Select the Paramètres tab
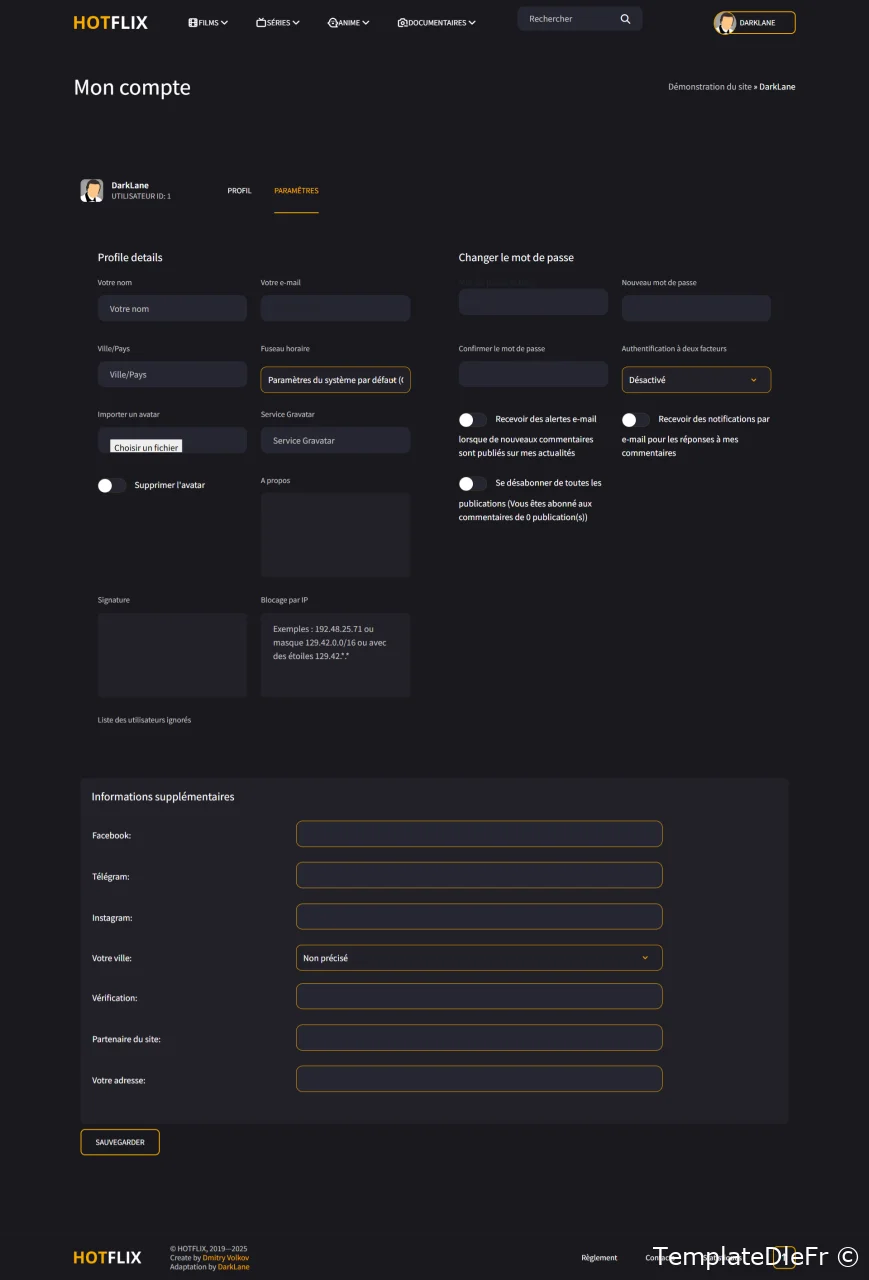Viewport: 869px width, 1280px height. pos(296,191)
